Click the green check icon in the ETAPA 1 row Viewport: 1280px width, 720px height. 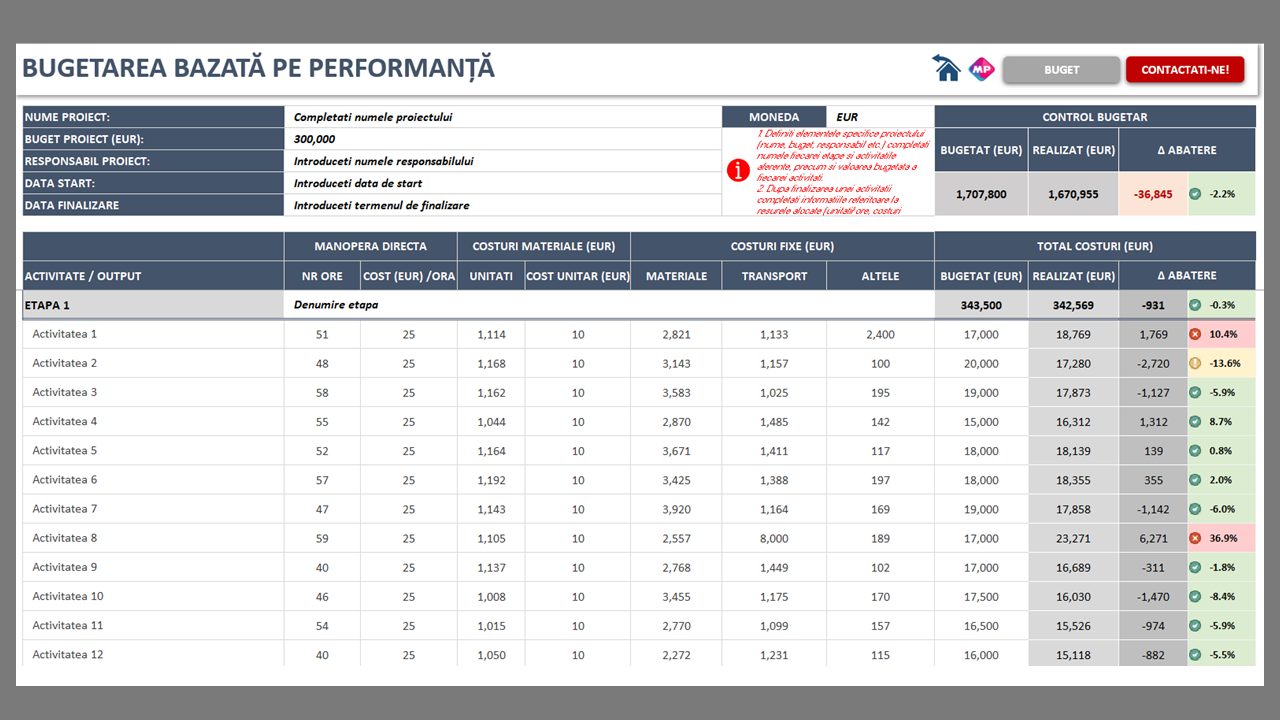click(1195, 305)
